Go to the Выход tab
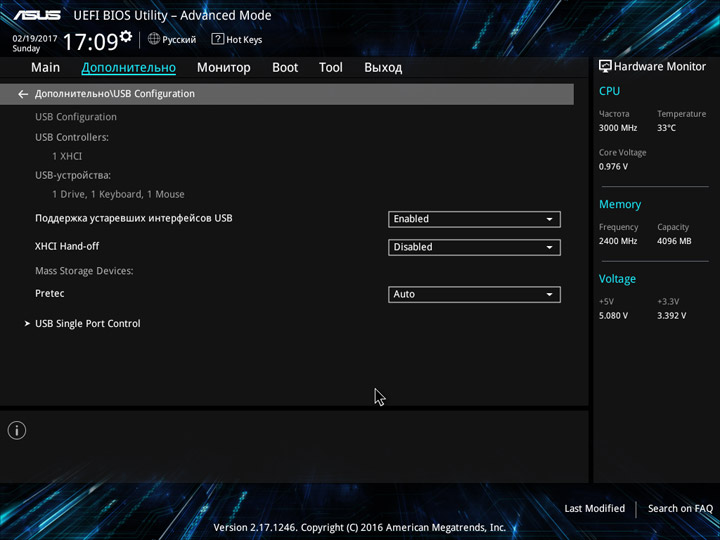The image size is (720, 540). point(383,68)
